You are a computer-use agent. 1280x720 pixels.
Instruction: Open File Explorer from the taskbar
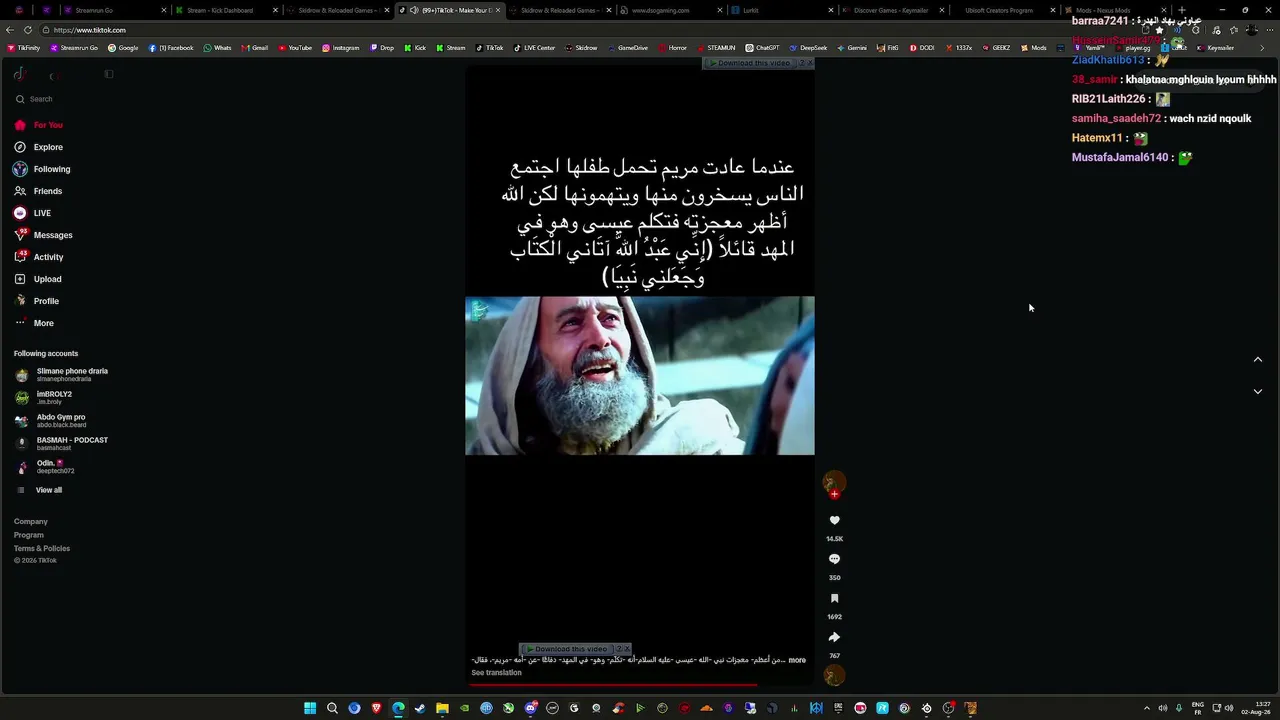pyautogui.click(x=442, y=709)
